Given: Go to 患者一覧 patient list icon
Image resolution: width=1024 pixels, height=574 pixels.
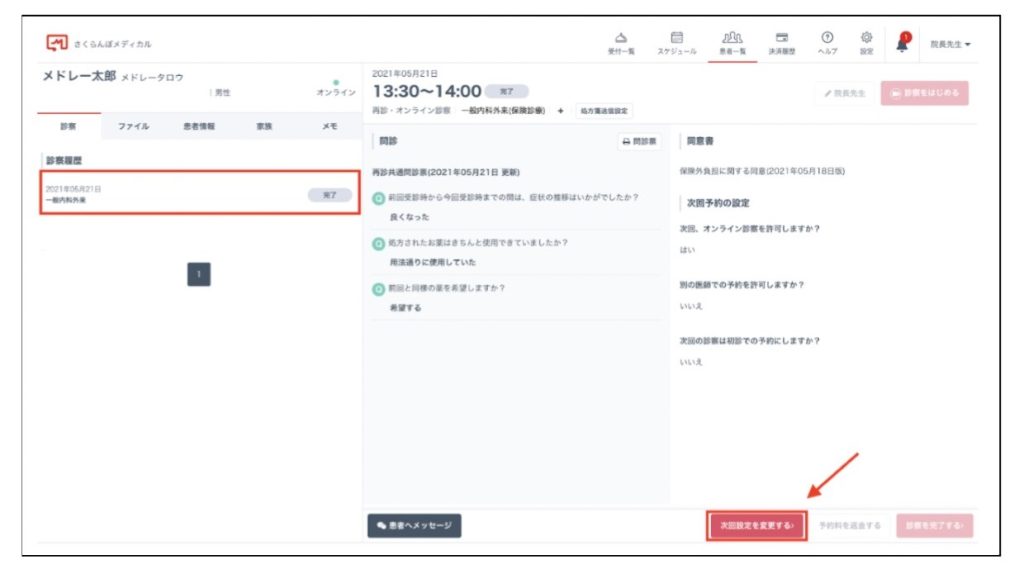Looking at the screenshot, I should pos(732,38).
